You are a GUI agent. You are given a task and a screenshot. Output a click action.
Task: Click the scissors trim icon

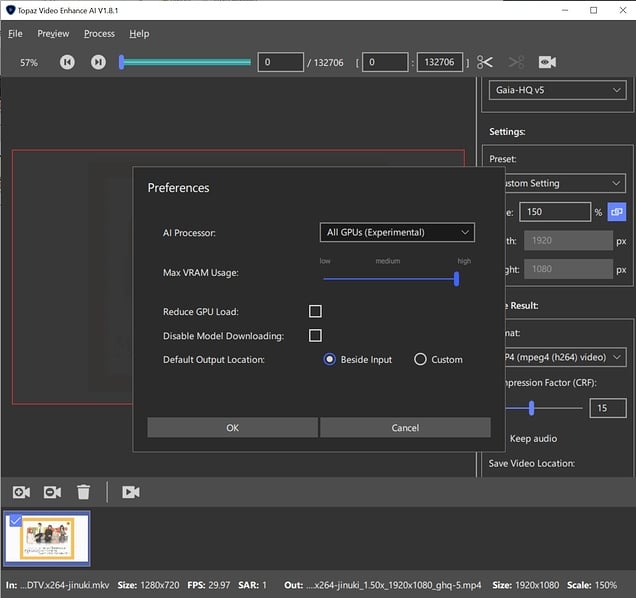tap(485, 62)
